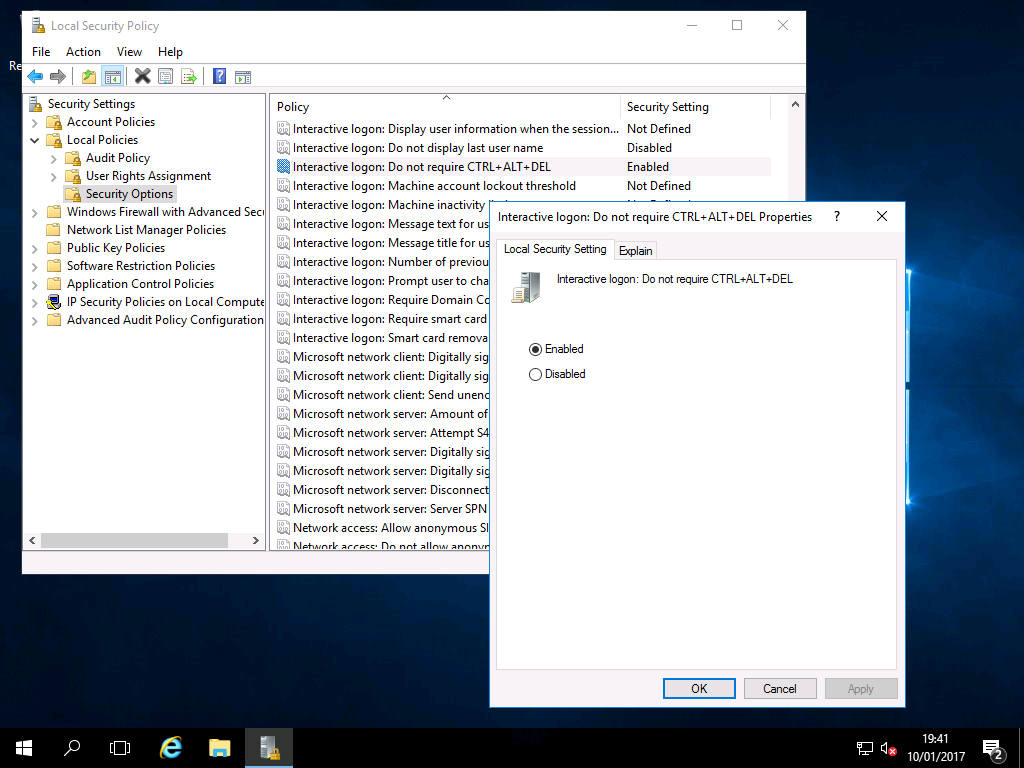The image size is (1024, 768).
Task: Select Network List Manager Policies in the tree
Action: tap(146, 230)
